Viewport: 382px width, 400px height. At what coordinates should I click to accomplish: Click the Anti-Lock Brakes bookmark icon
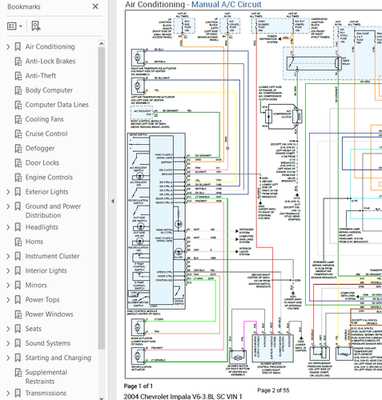pyautogui.click(x=18, y=61)
